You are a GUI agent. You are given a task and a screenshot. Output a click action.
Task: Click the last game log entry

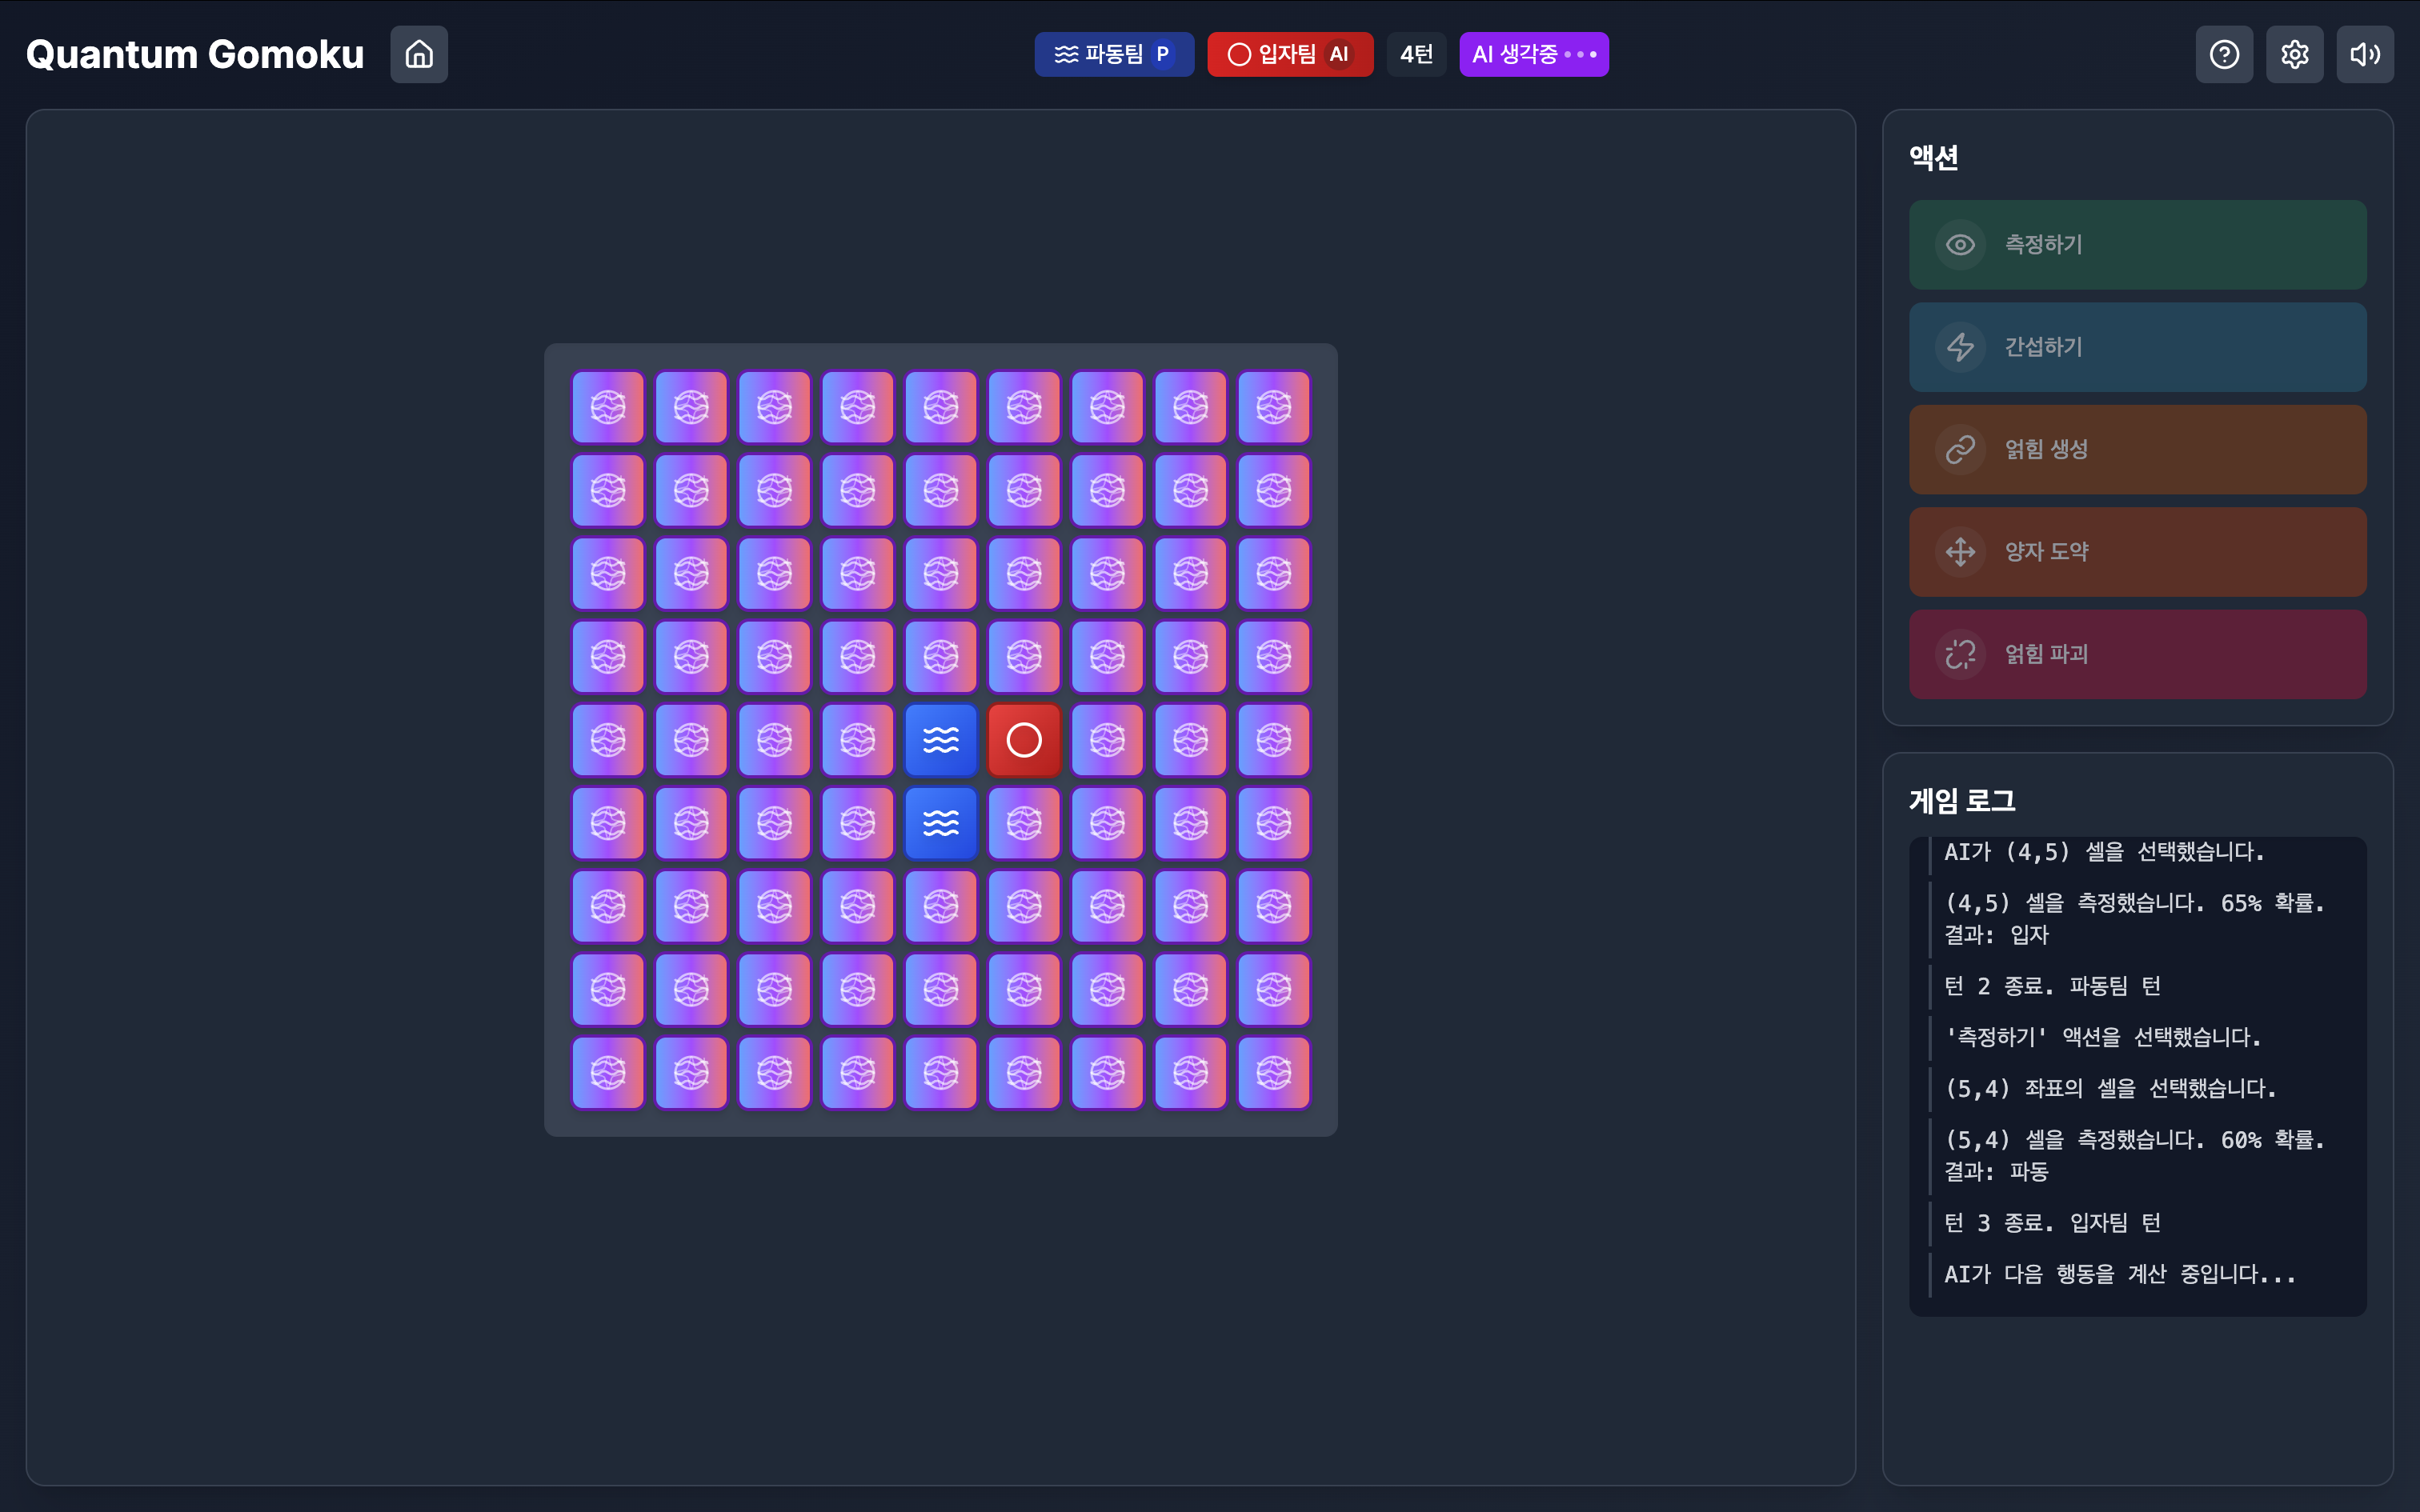(2119, 1274)
